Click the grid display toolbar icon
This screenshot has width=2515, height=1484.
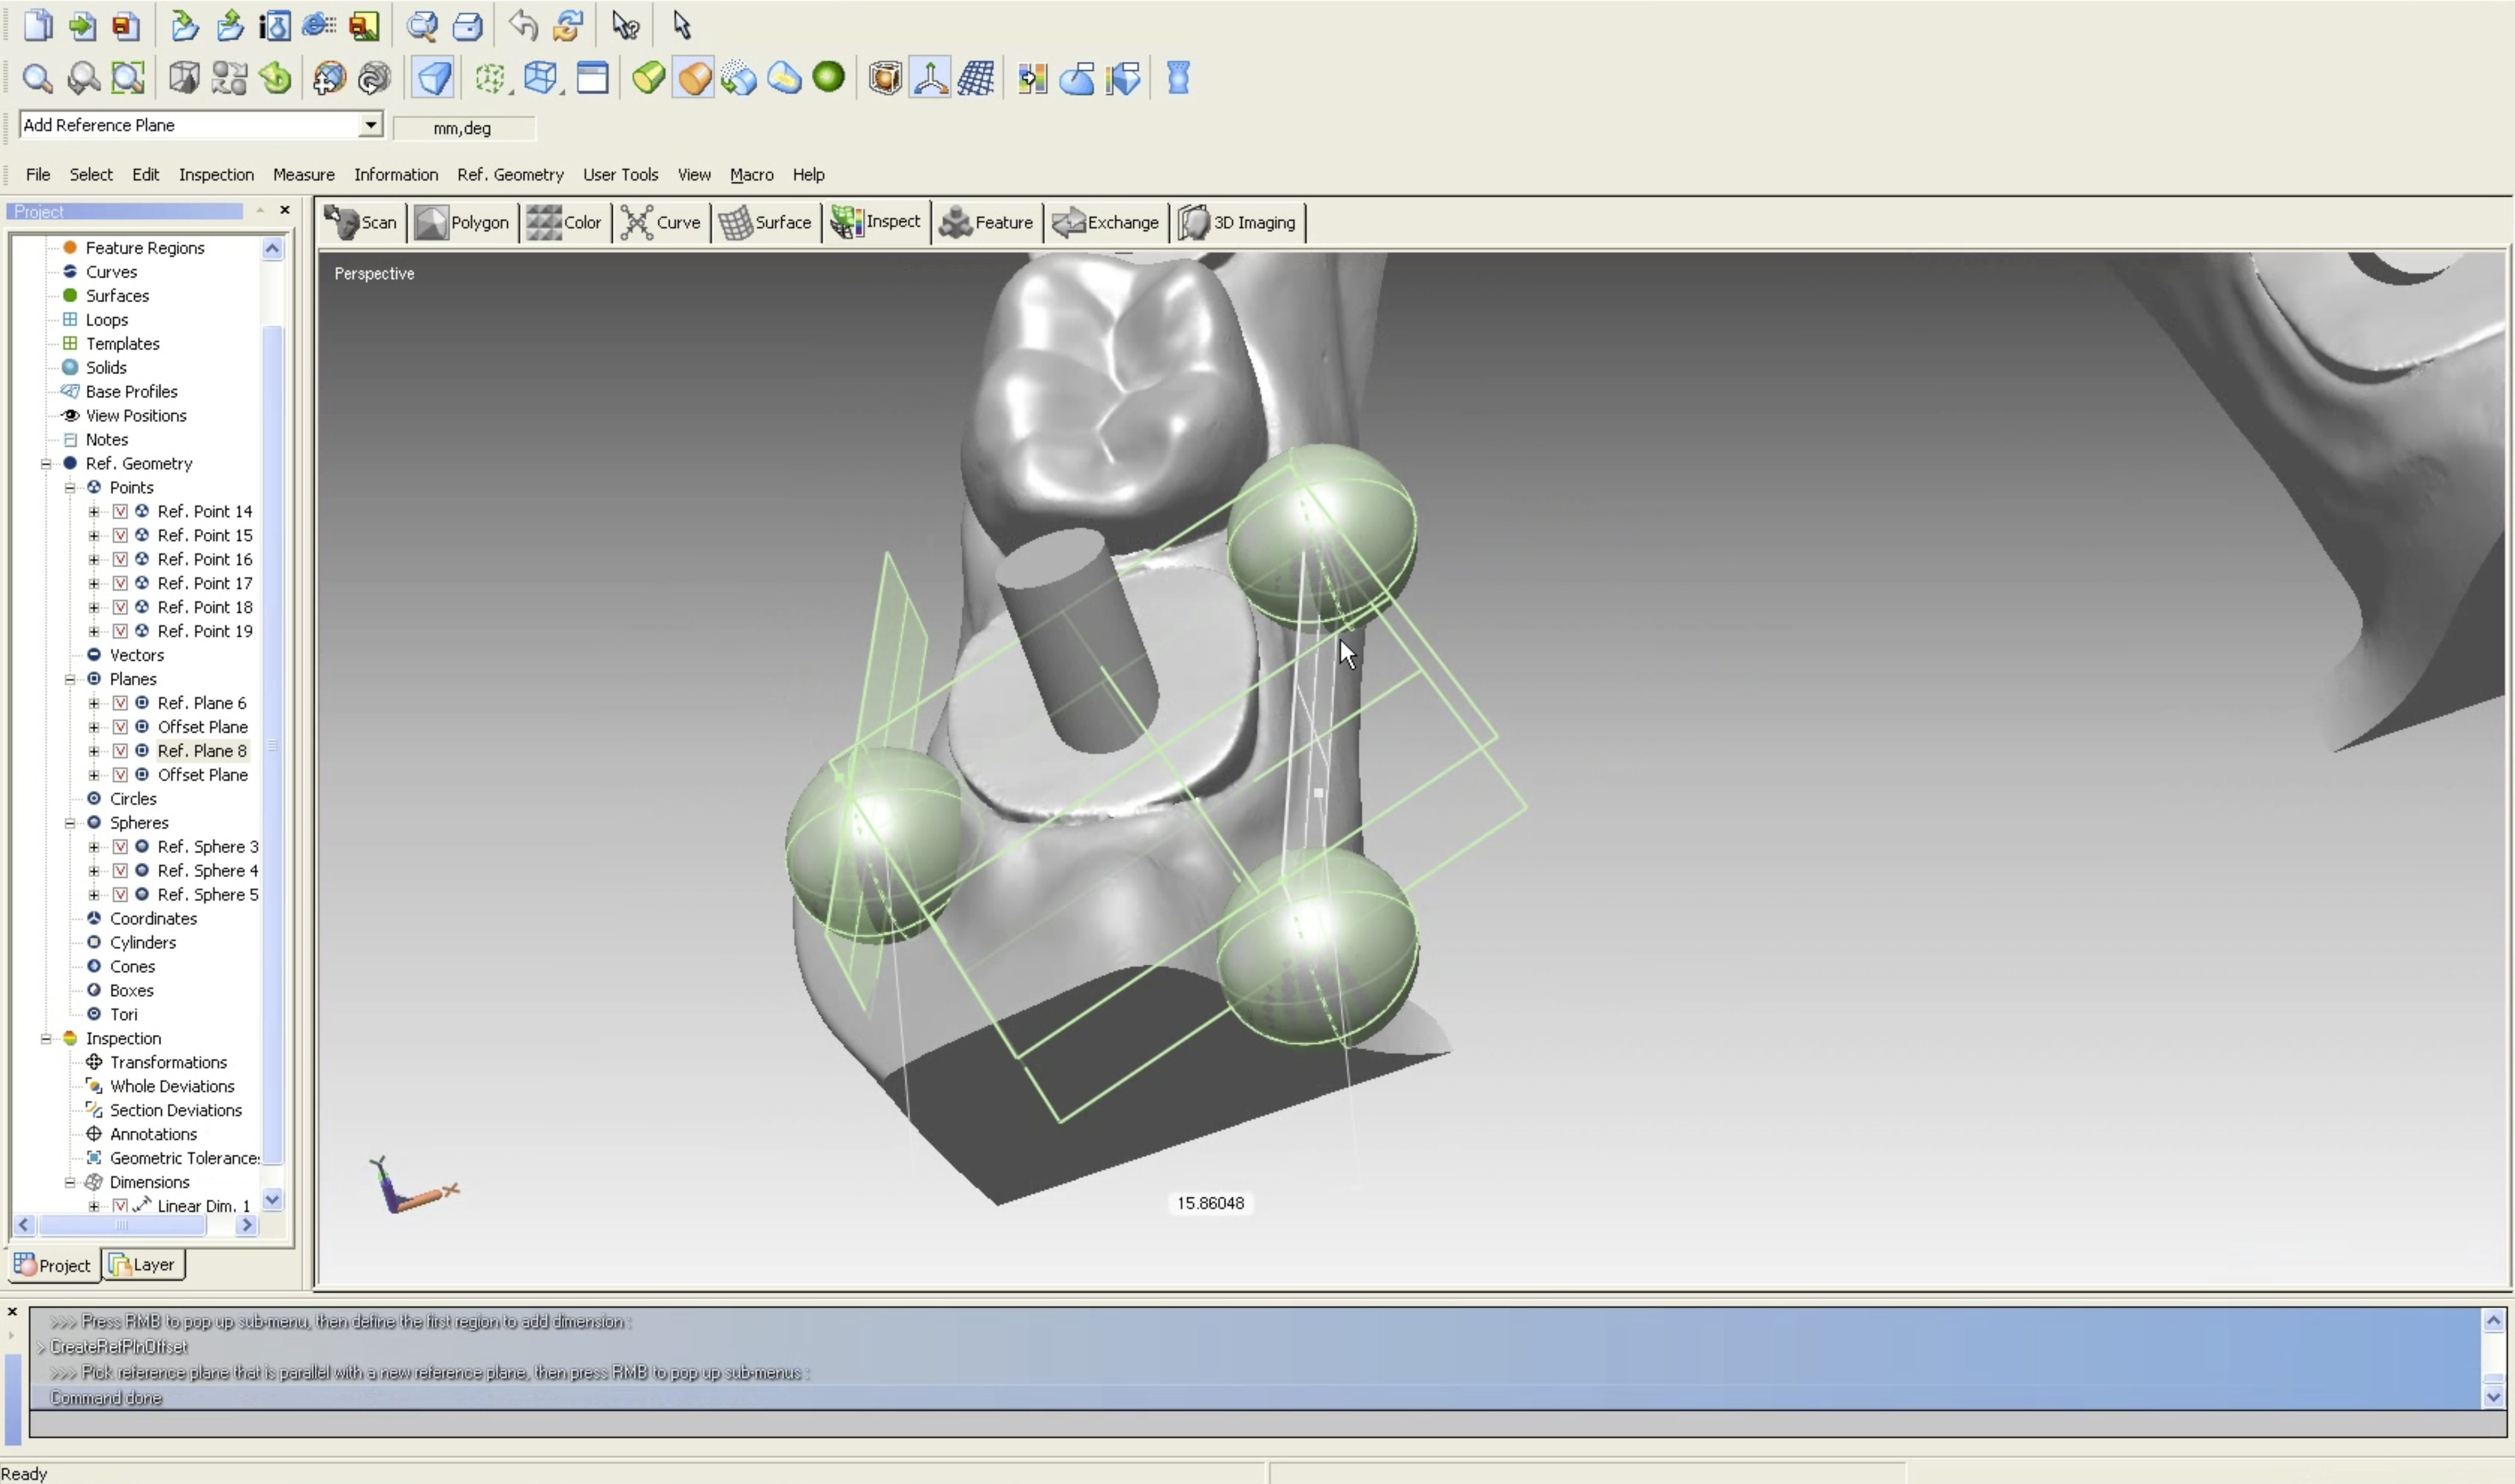pyautogui.click(x=975, y=78)
